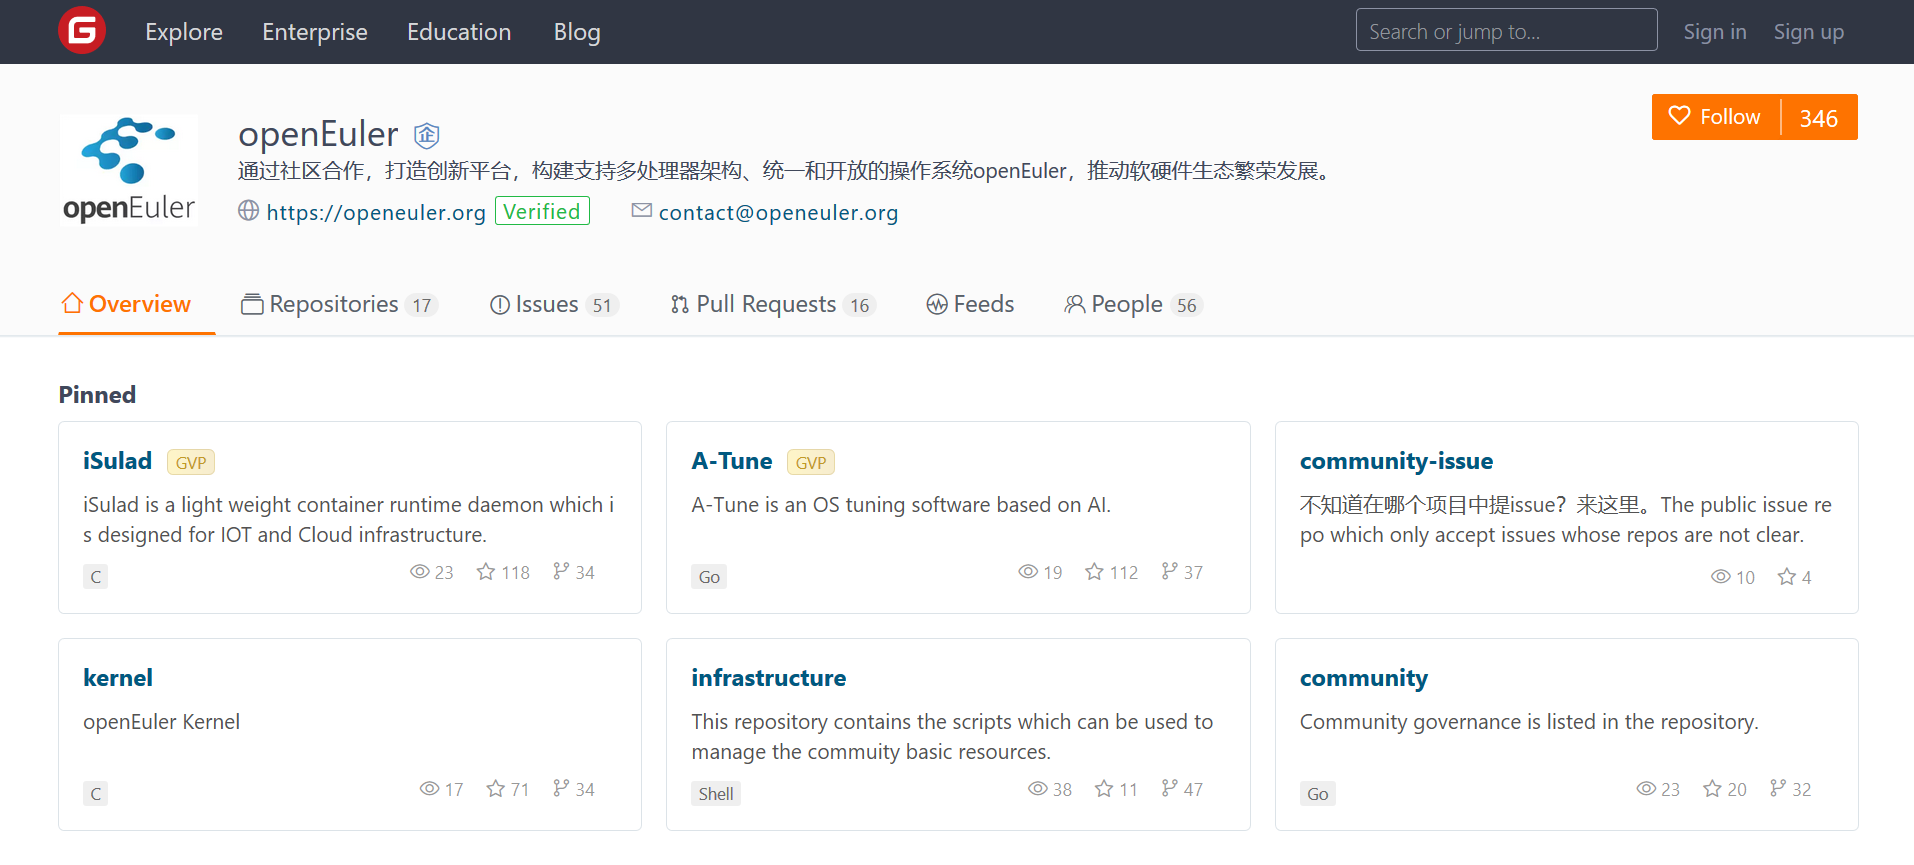Click the eye icon on community card
This screenshot has height=865, width=1914.
[x=1646, y=789]
